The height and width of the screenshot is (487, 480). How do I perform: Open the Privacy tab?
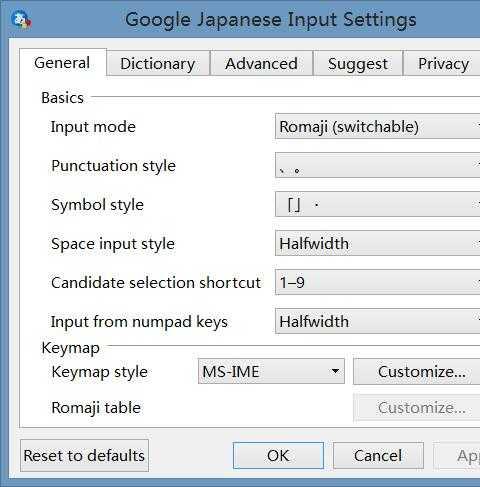[x=442, y=64]
